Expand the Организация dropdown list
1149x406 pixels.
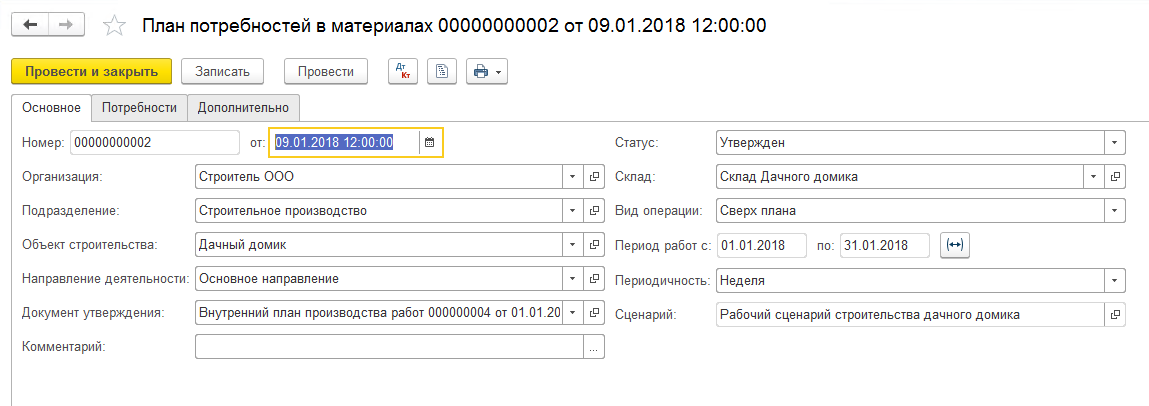573,177
